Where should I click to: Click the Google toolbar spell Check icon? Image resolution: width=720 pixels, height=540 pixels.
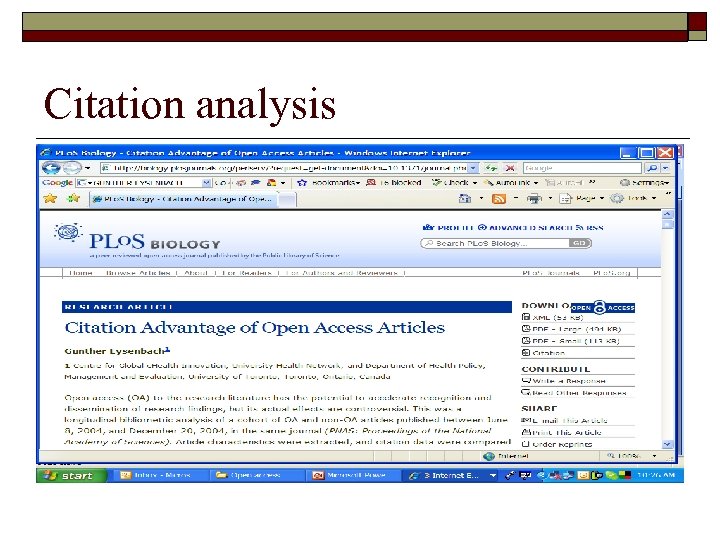tap(437, 183)
